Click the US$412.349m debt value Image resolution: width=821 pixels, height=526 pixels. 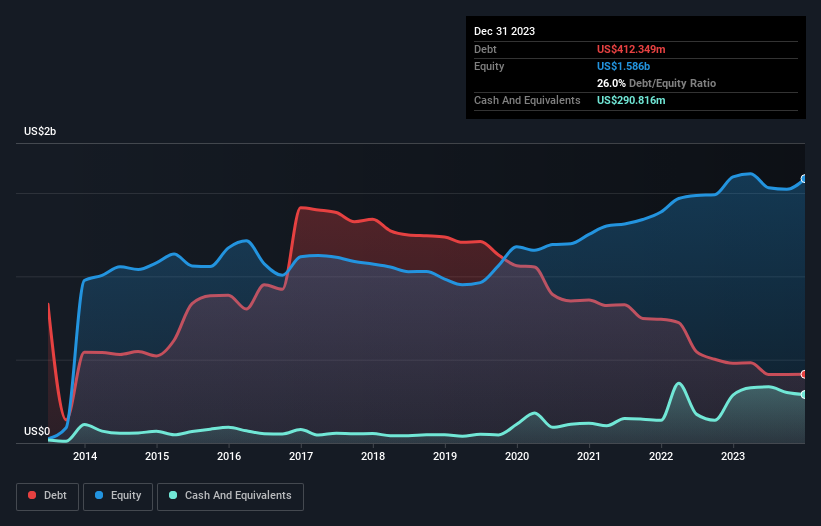(x=631, y=49)
